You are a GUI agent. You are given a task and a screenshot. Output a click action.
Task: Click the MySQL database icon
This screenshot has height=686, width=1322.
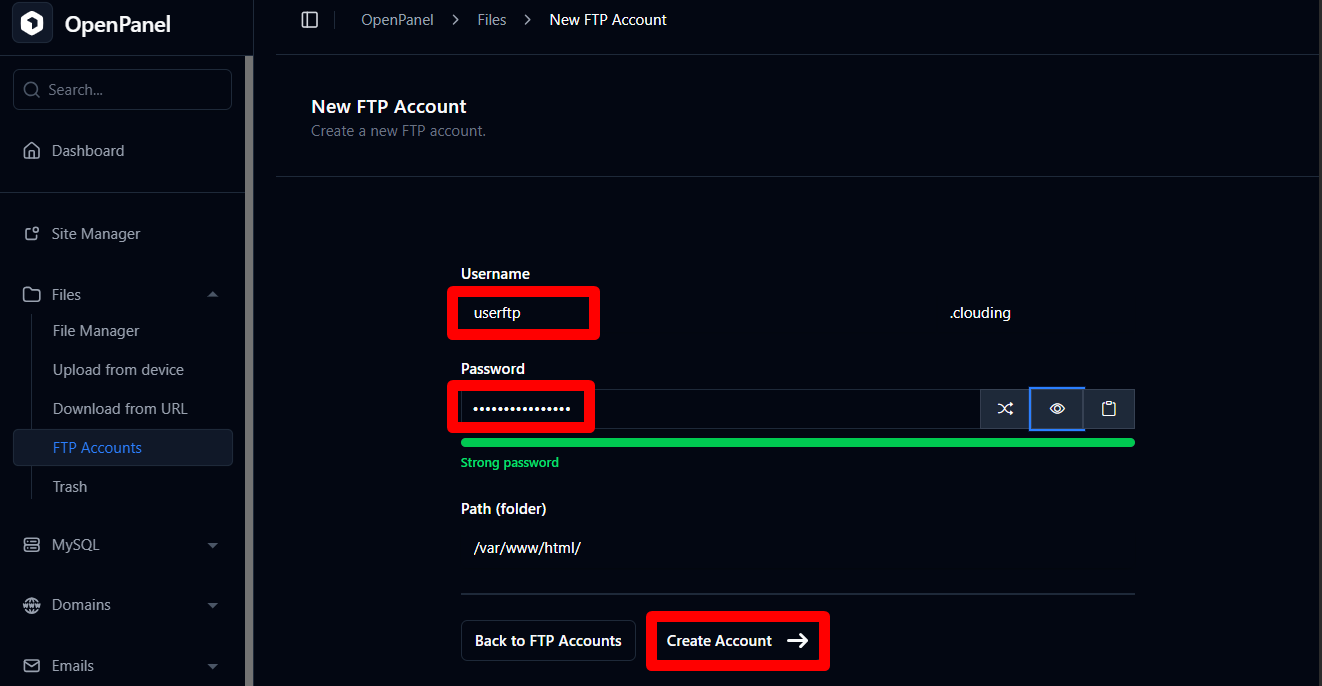tap(32, 545)
